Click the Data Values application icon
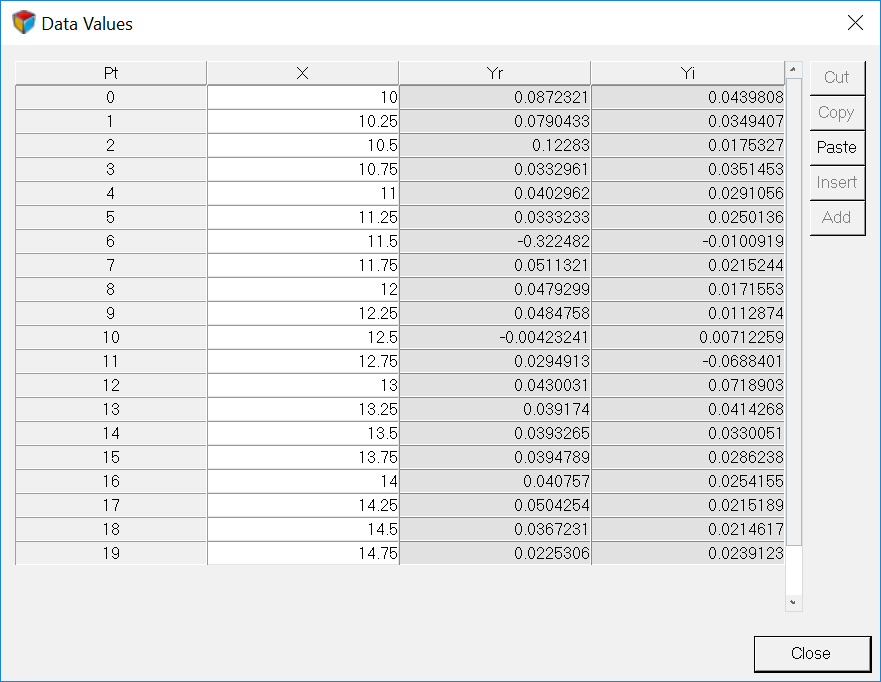The width and height of the screenshot is (881, 682). (x=24, y=23)
